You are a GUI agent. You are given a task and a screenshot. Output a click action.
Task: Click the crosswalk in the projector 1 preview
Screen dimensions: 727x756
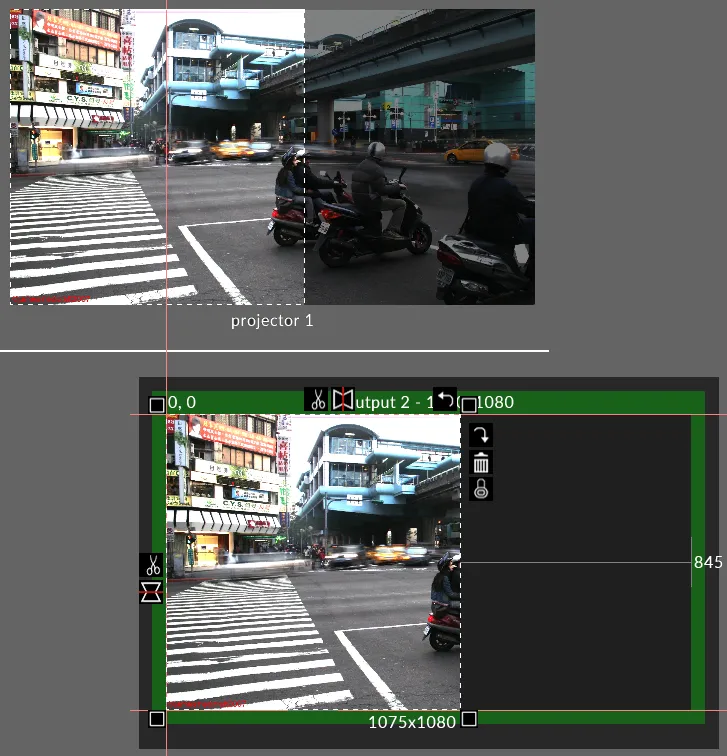coord(90,240)
